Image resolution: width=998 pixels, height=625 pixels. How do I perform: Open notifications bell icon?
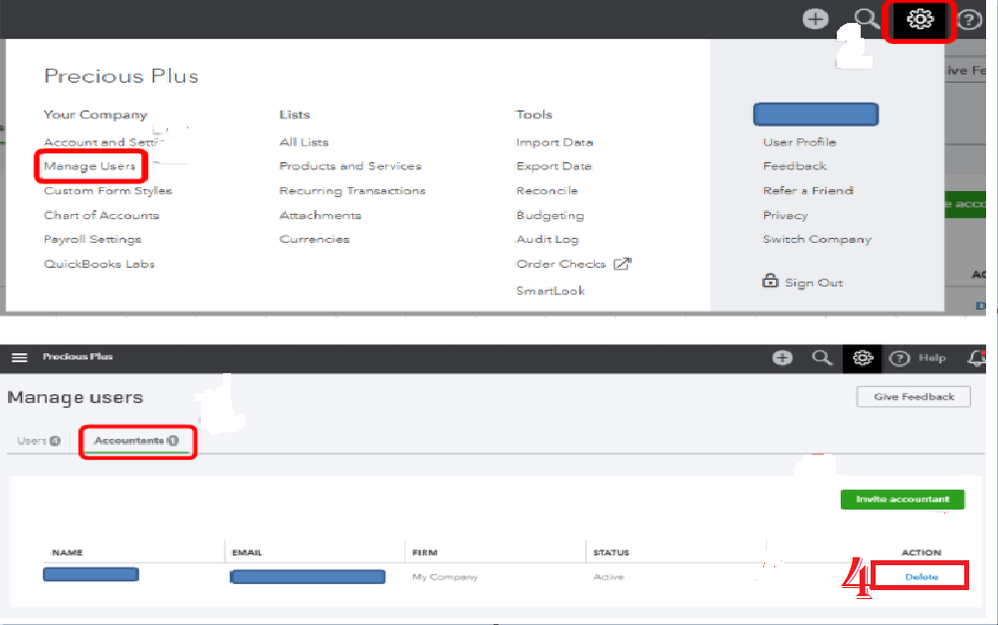[x=977, y=358]
